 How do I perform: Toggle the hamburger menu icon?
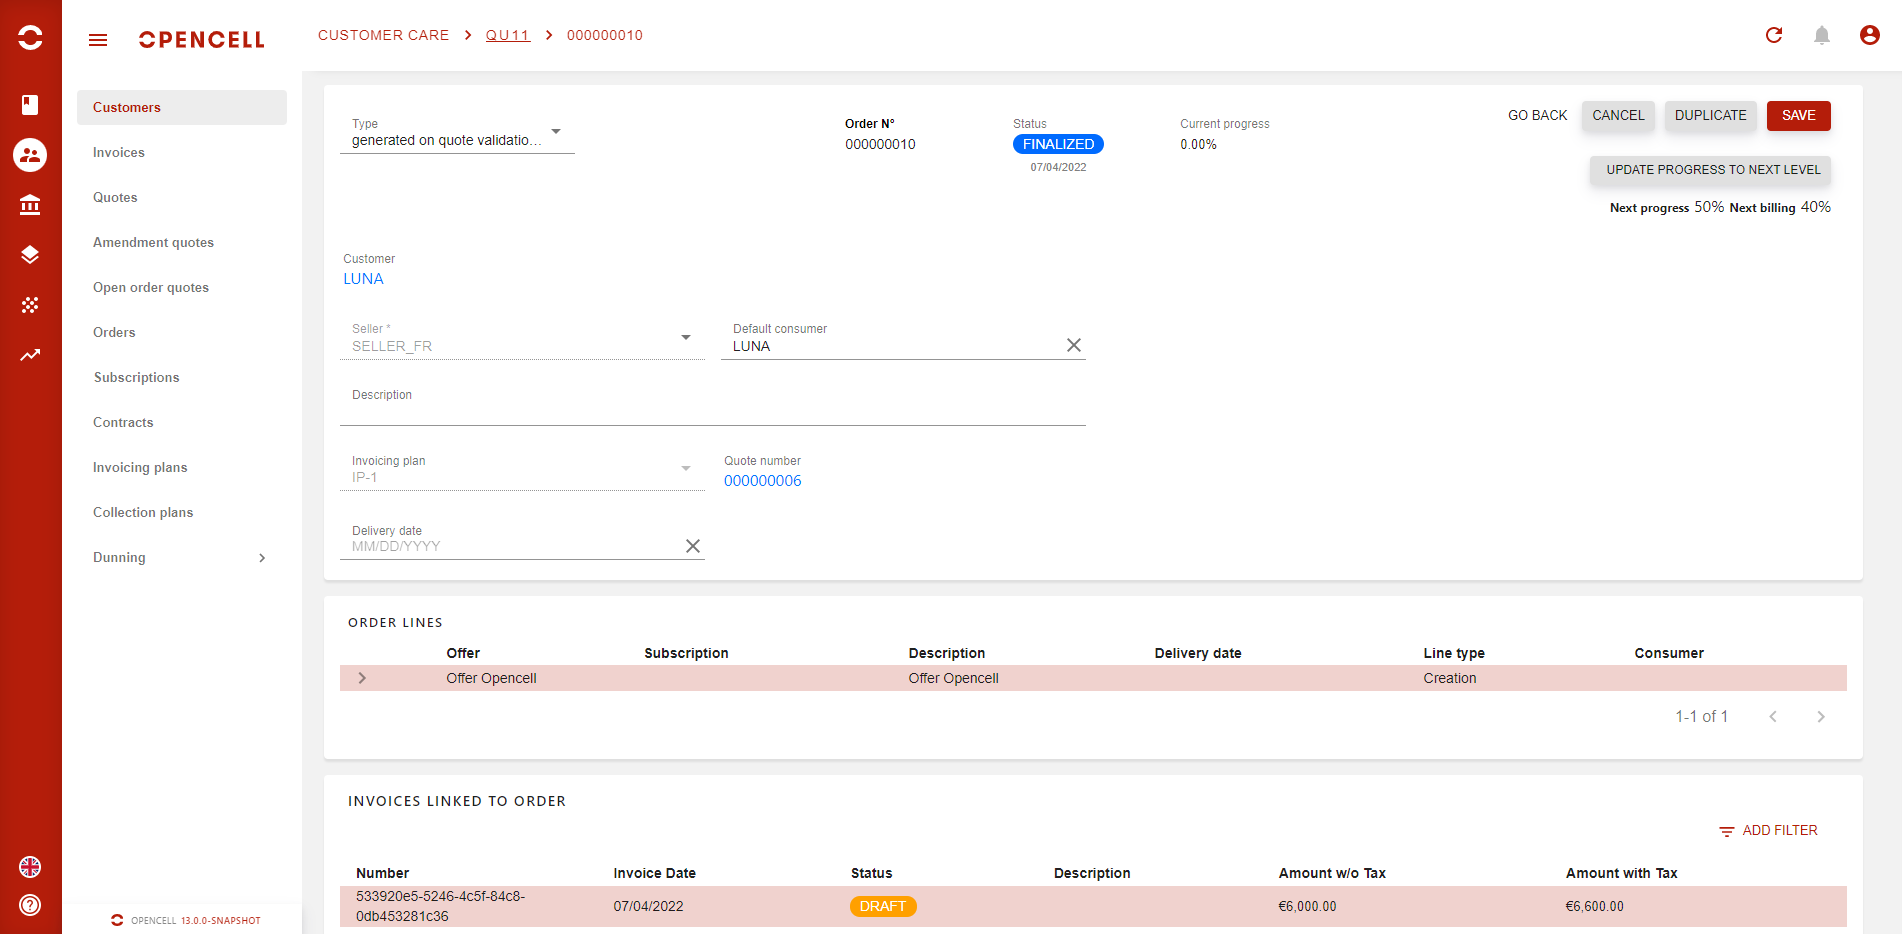(x=98, y=40)
